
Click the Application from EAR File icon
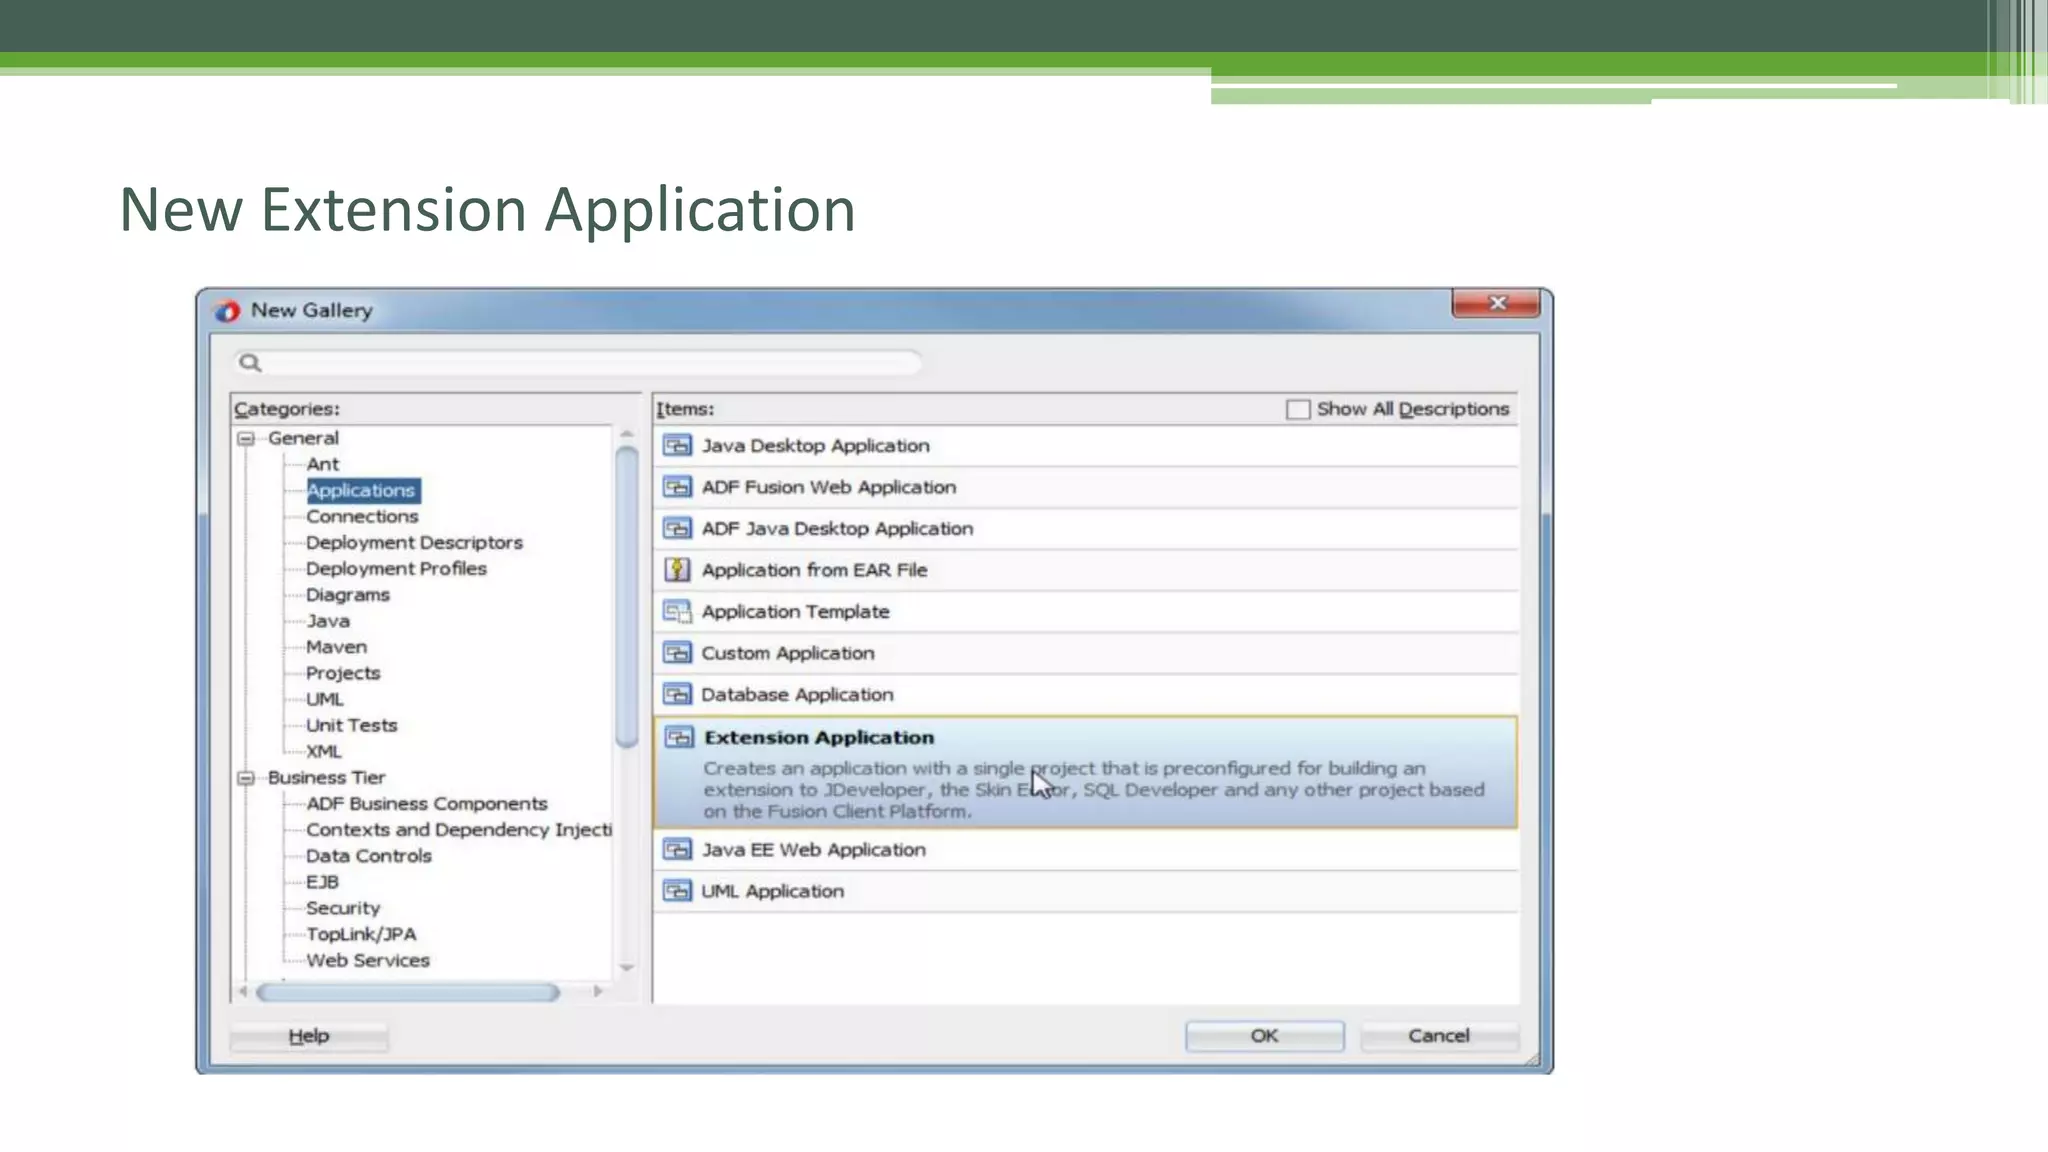pyautogui.click(x=677, y=570)
